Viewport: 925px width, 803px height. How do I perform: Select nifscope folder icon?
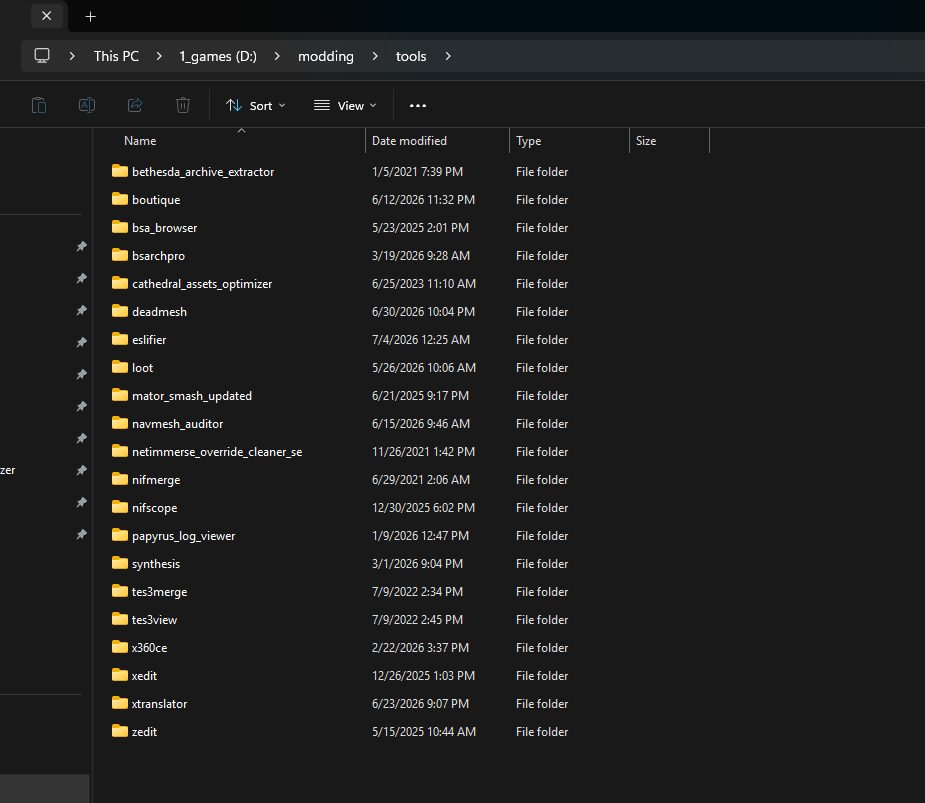click(120, 507)
